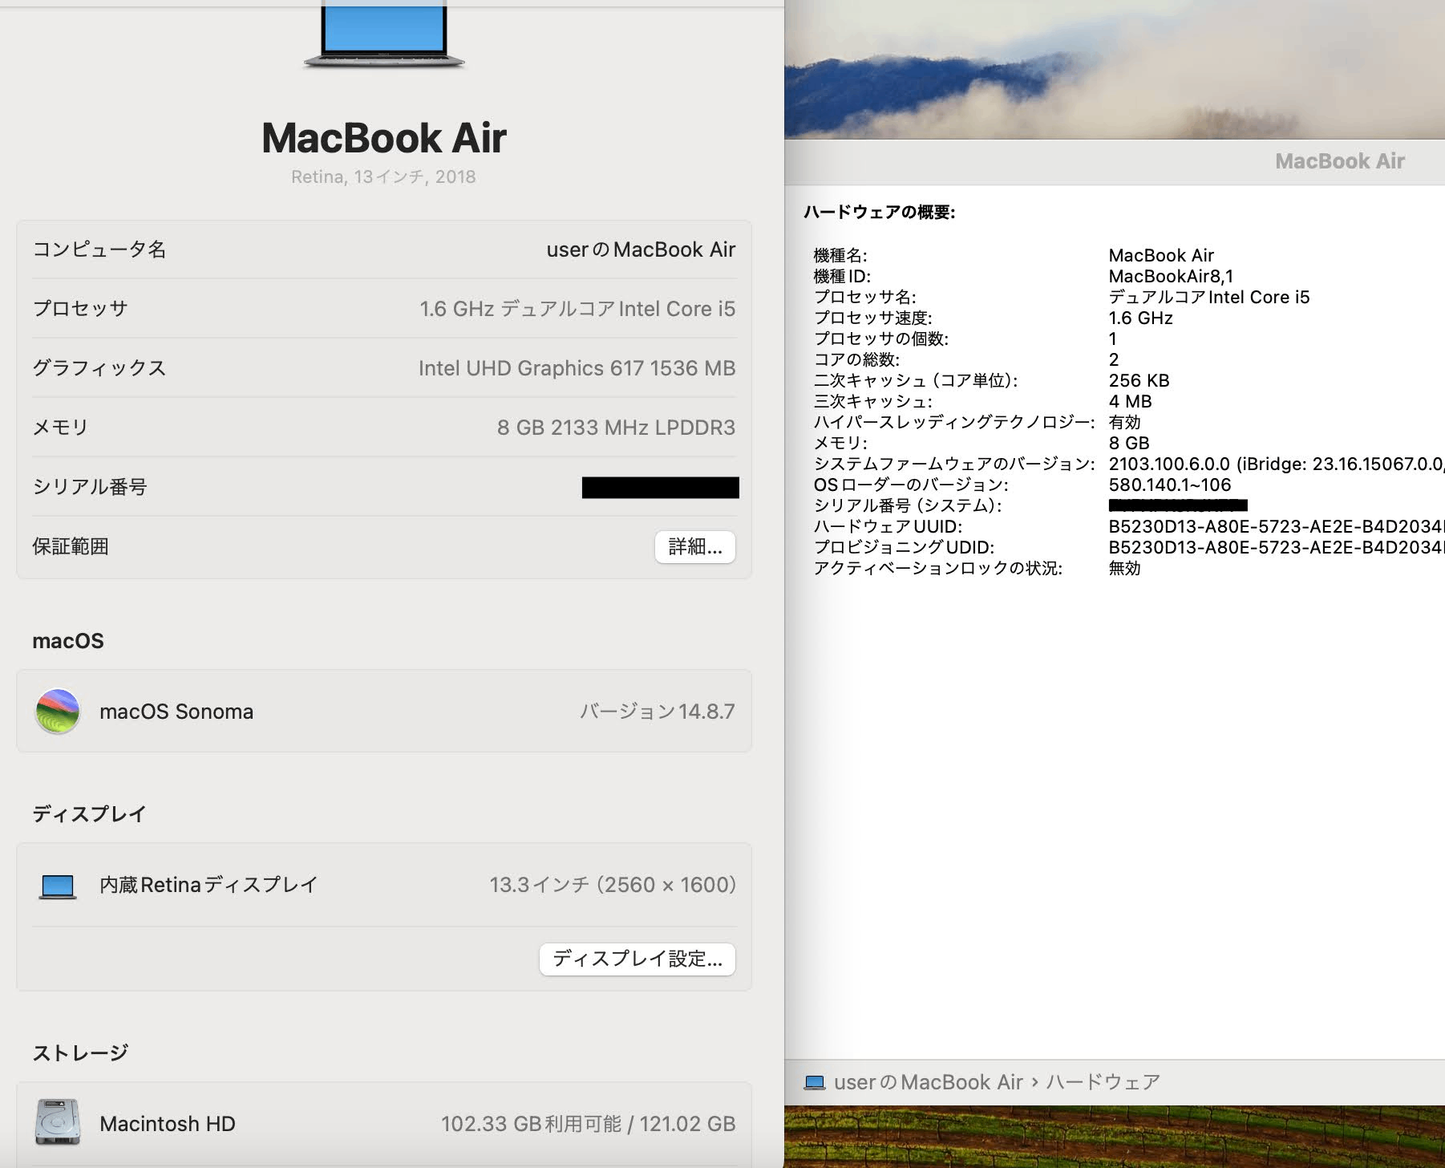Click '13.3インチ (2560 × 1600)' resolution text
The height and width of the screenshot is (1168, 1445).
[x=612, y=885]
